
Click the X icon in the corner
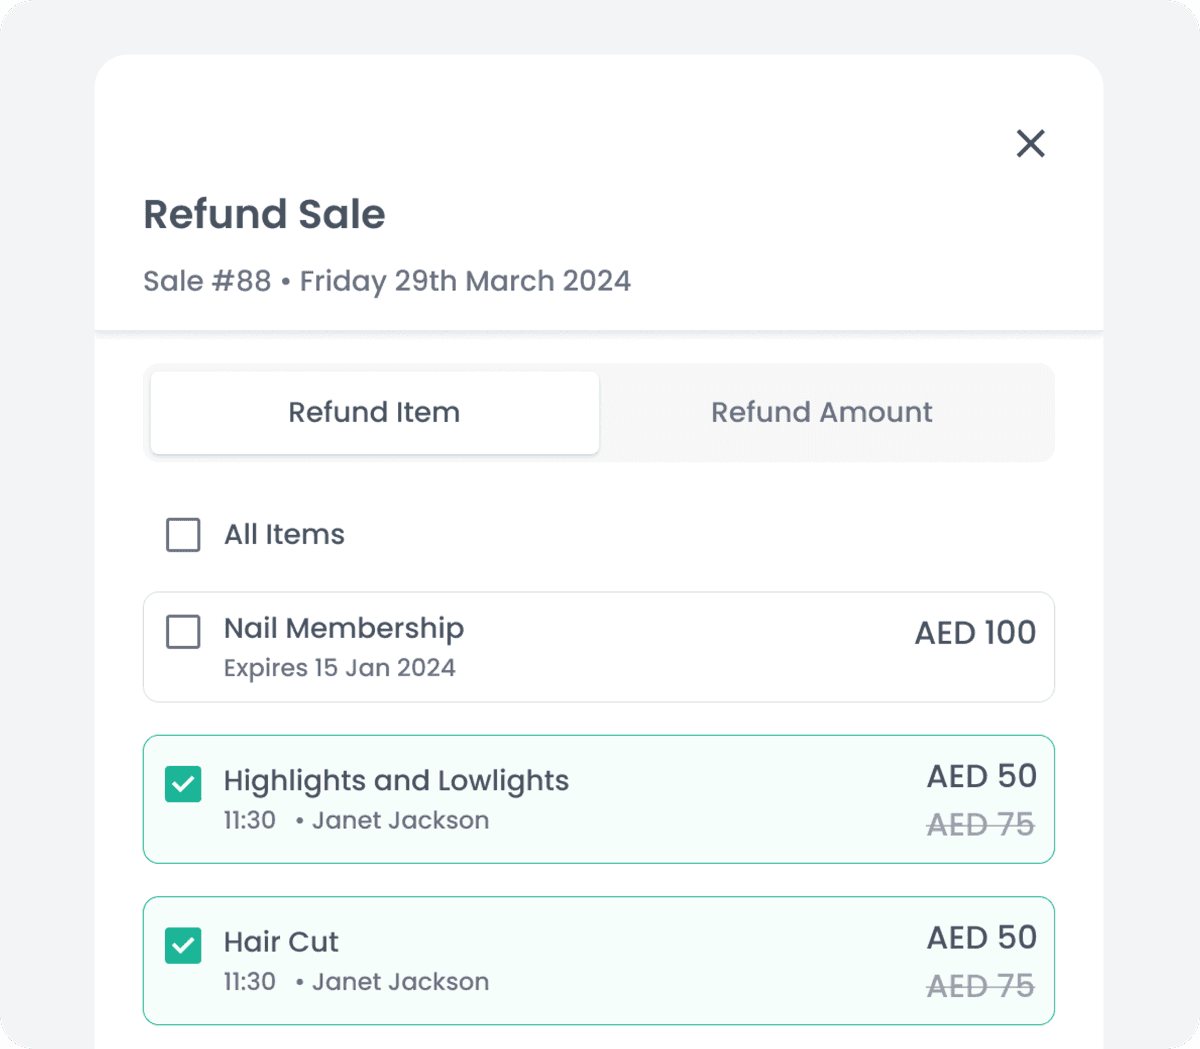tap(1030, 143)
